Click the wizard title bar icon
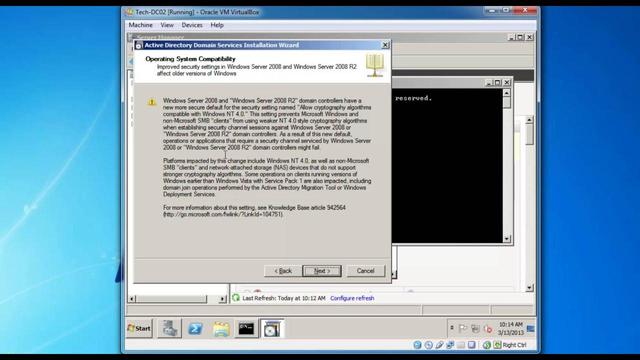 coord(139,45)
